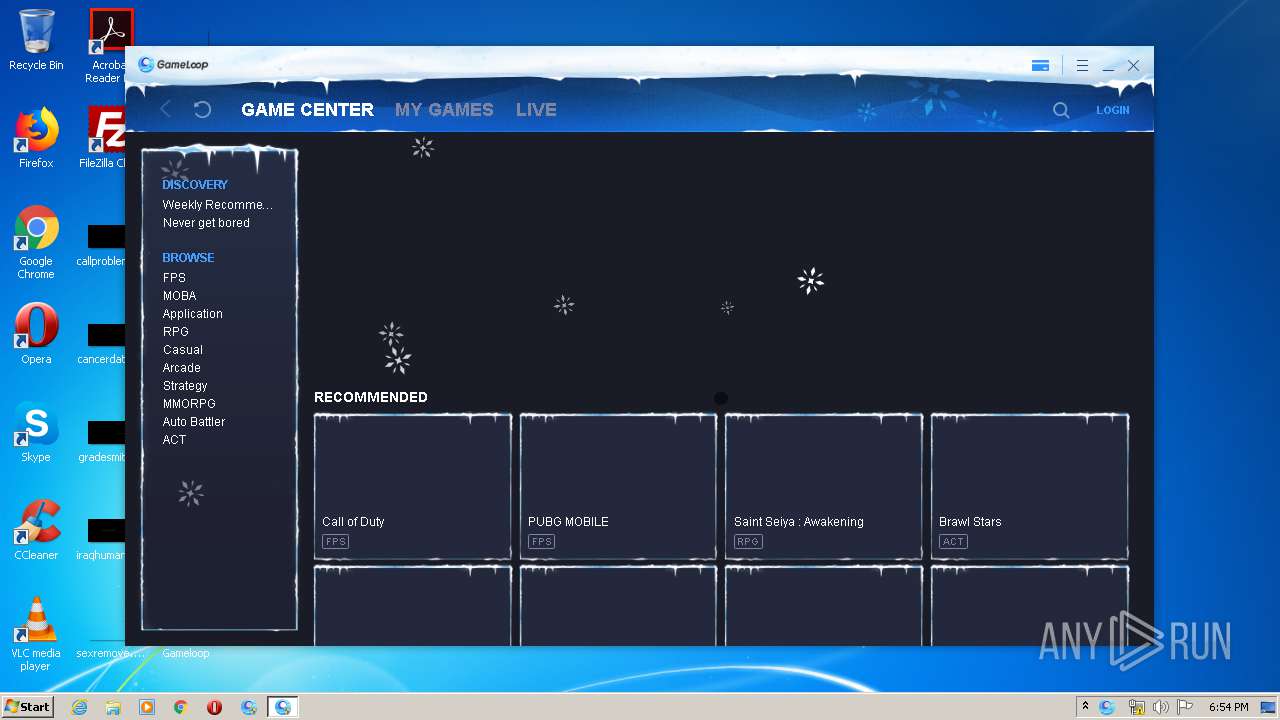Image resolution: width=1280 pixels, height=720 pixels.
Task: Open FileZilla Client desktop shortcut
Action: pyautogui.click(x=103, y=137)
